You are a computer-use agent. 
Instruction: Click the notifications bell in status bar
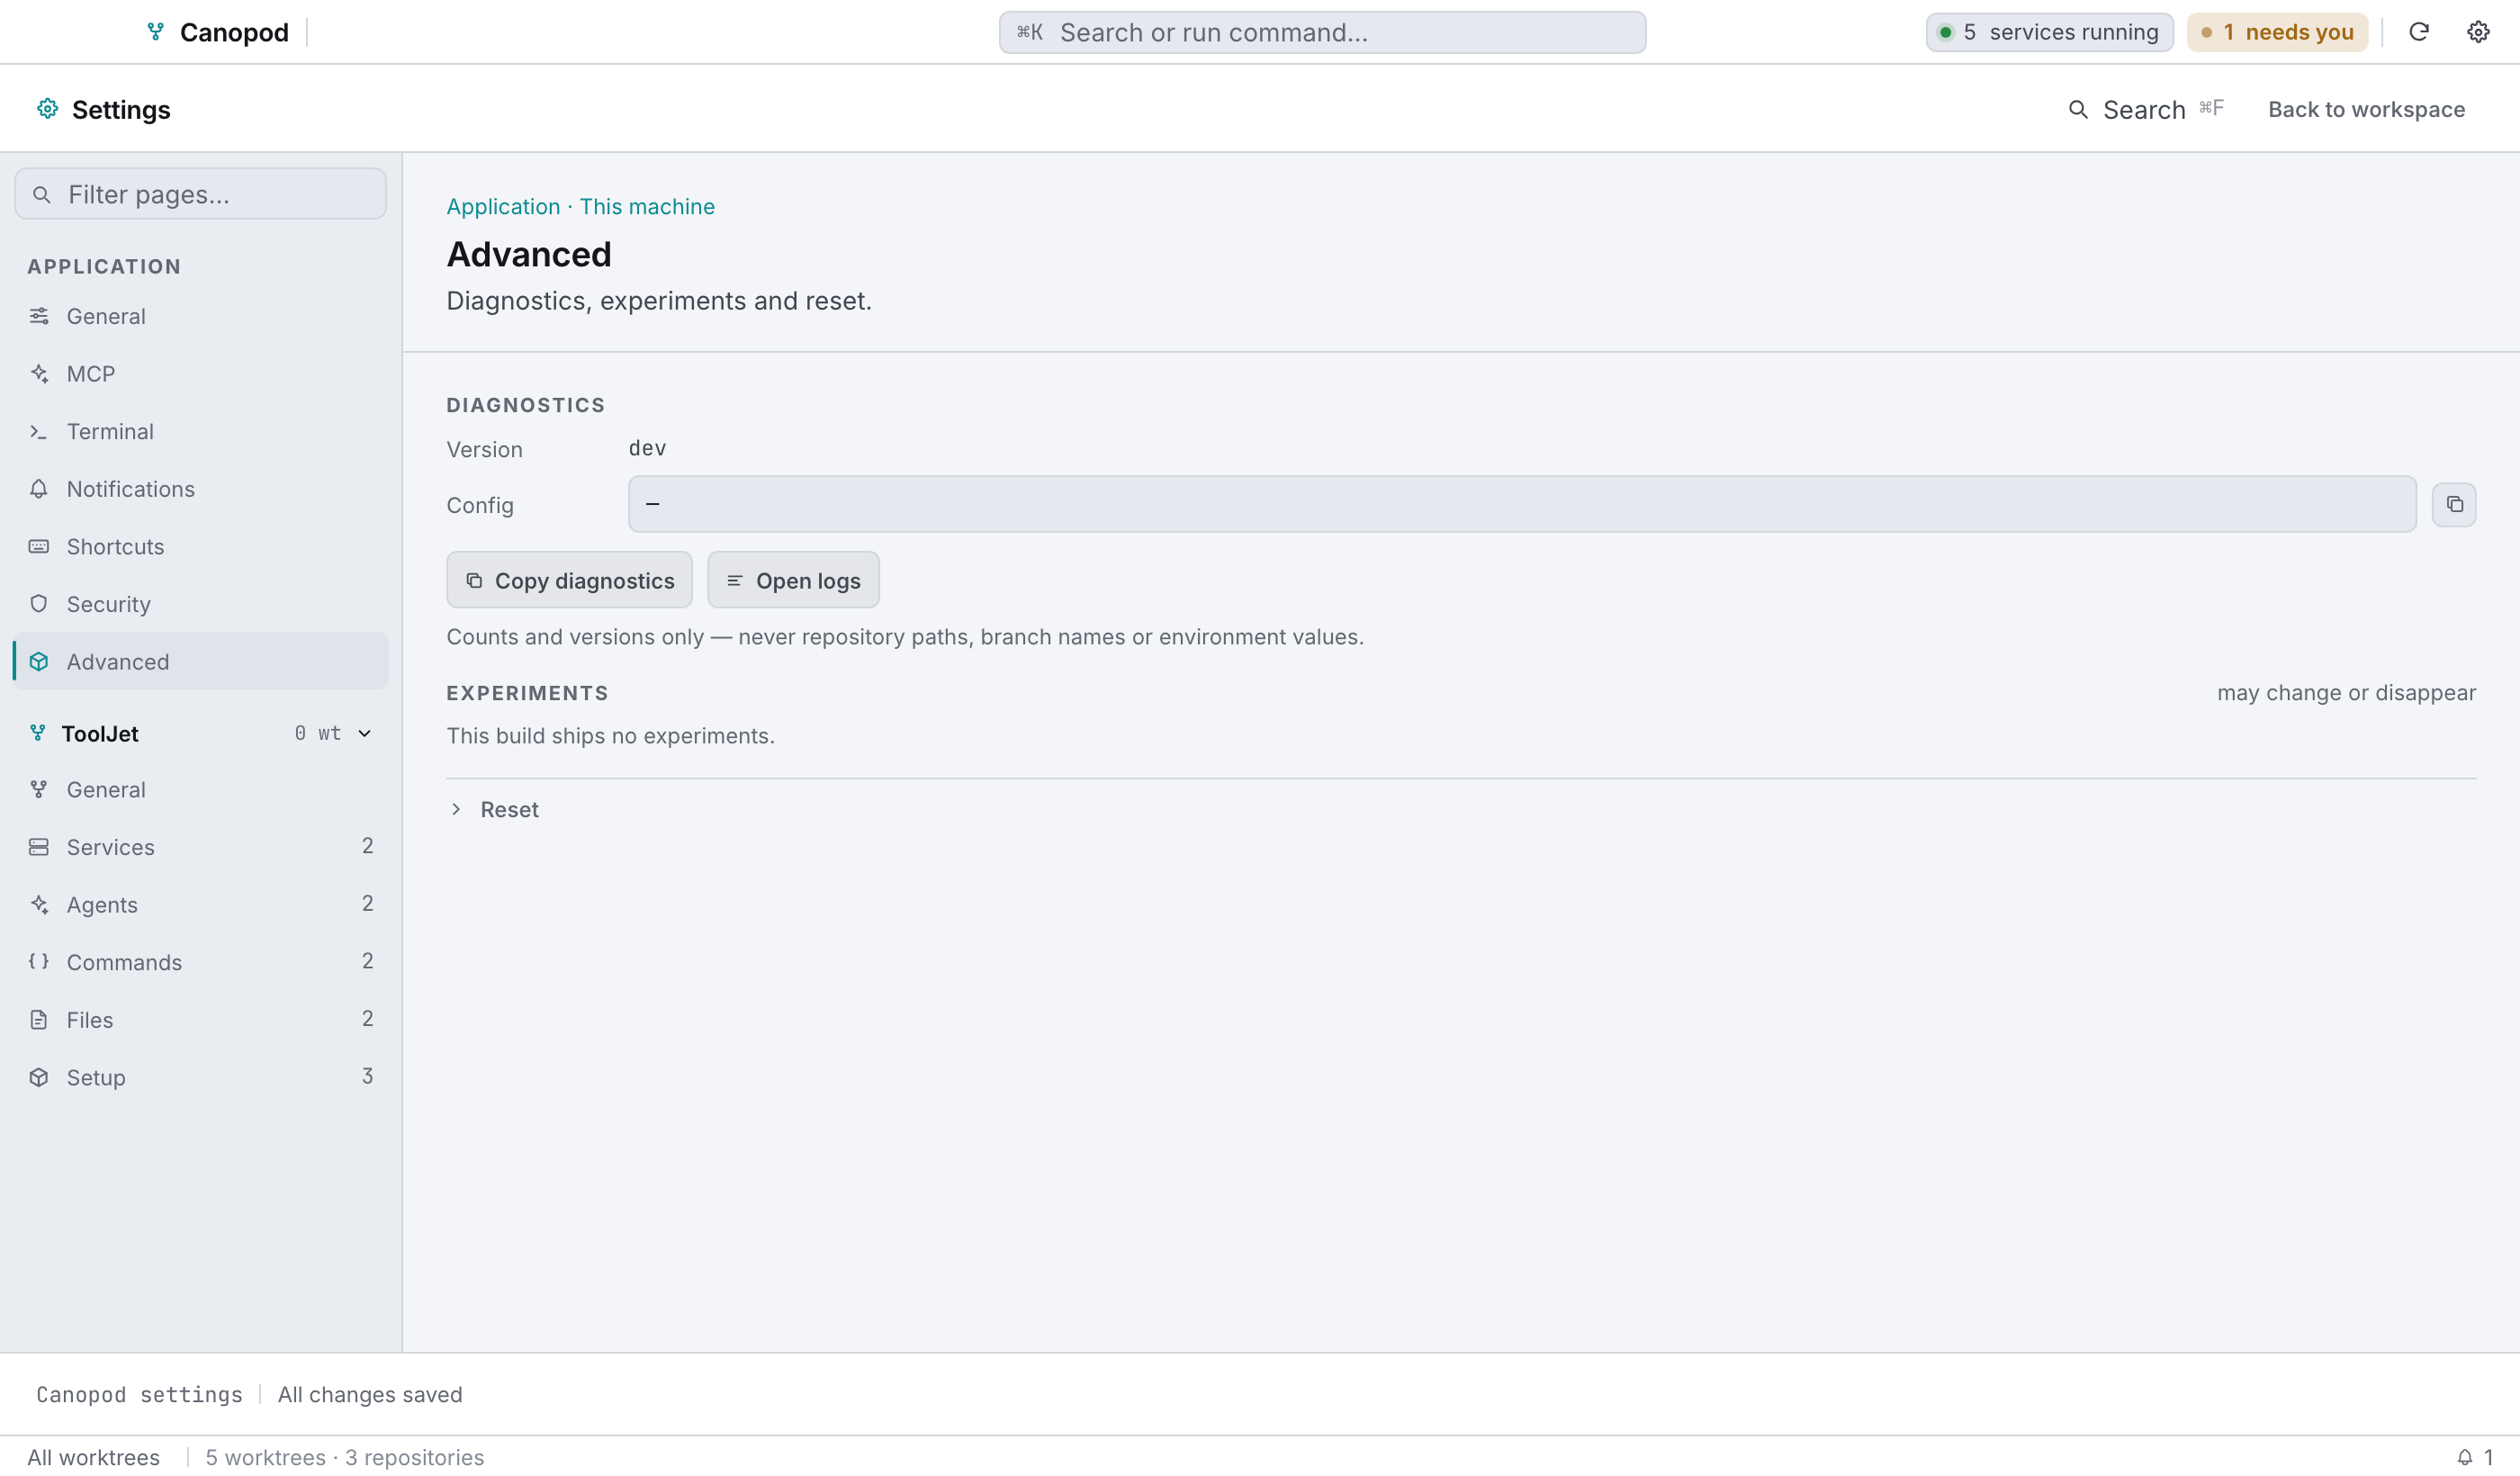[2465, 1457]
